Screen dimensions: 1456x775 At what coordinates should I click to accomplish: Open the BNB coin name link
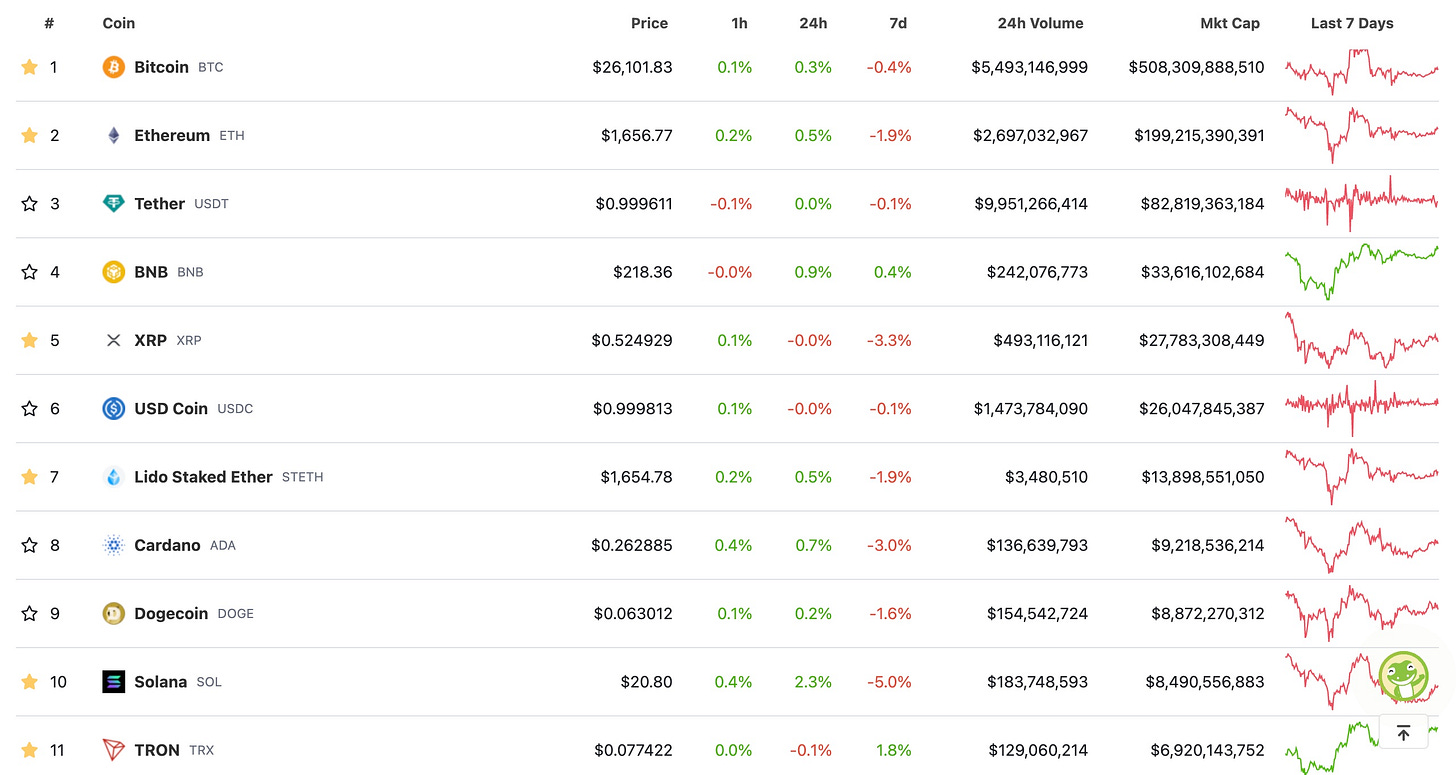(x=151, y=272)
